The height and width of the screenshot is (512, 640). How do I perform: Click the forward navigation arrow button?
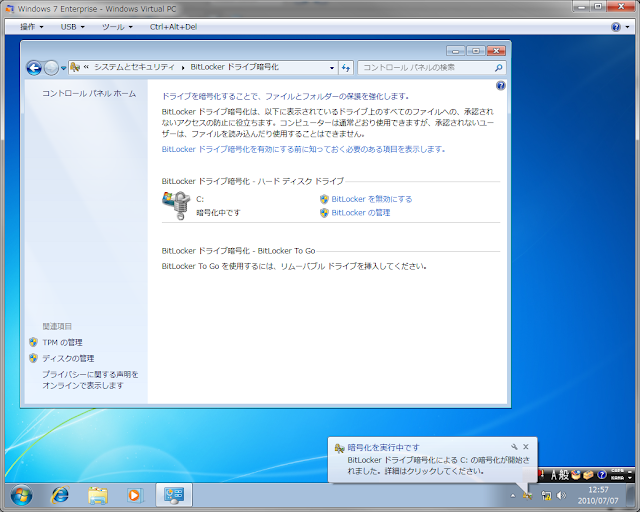click(51, 68)
